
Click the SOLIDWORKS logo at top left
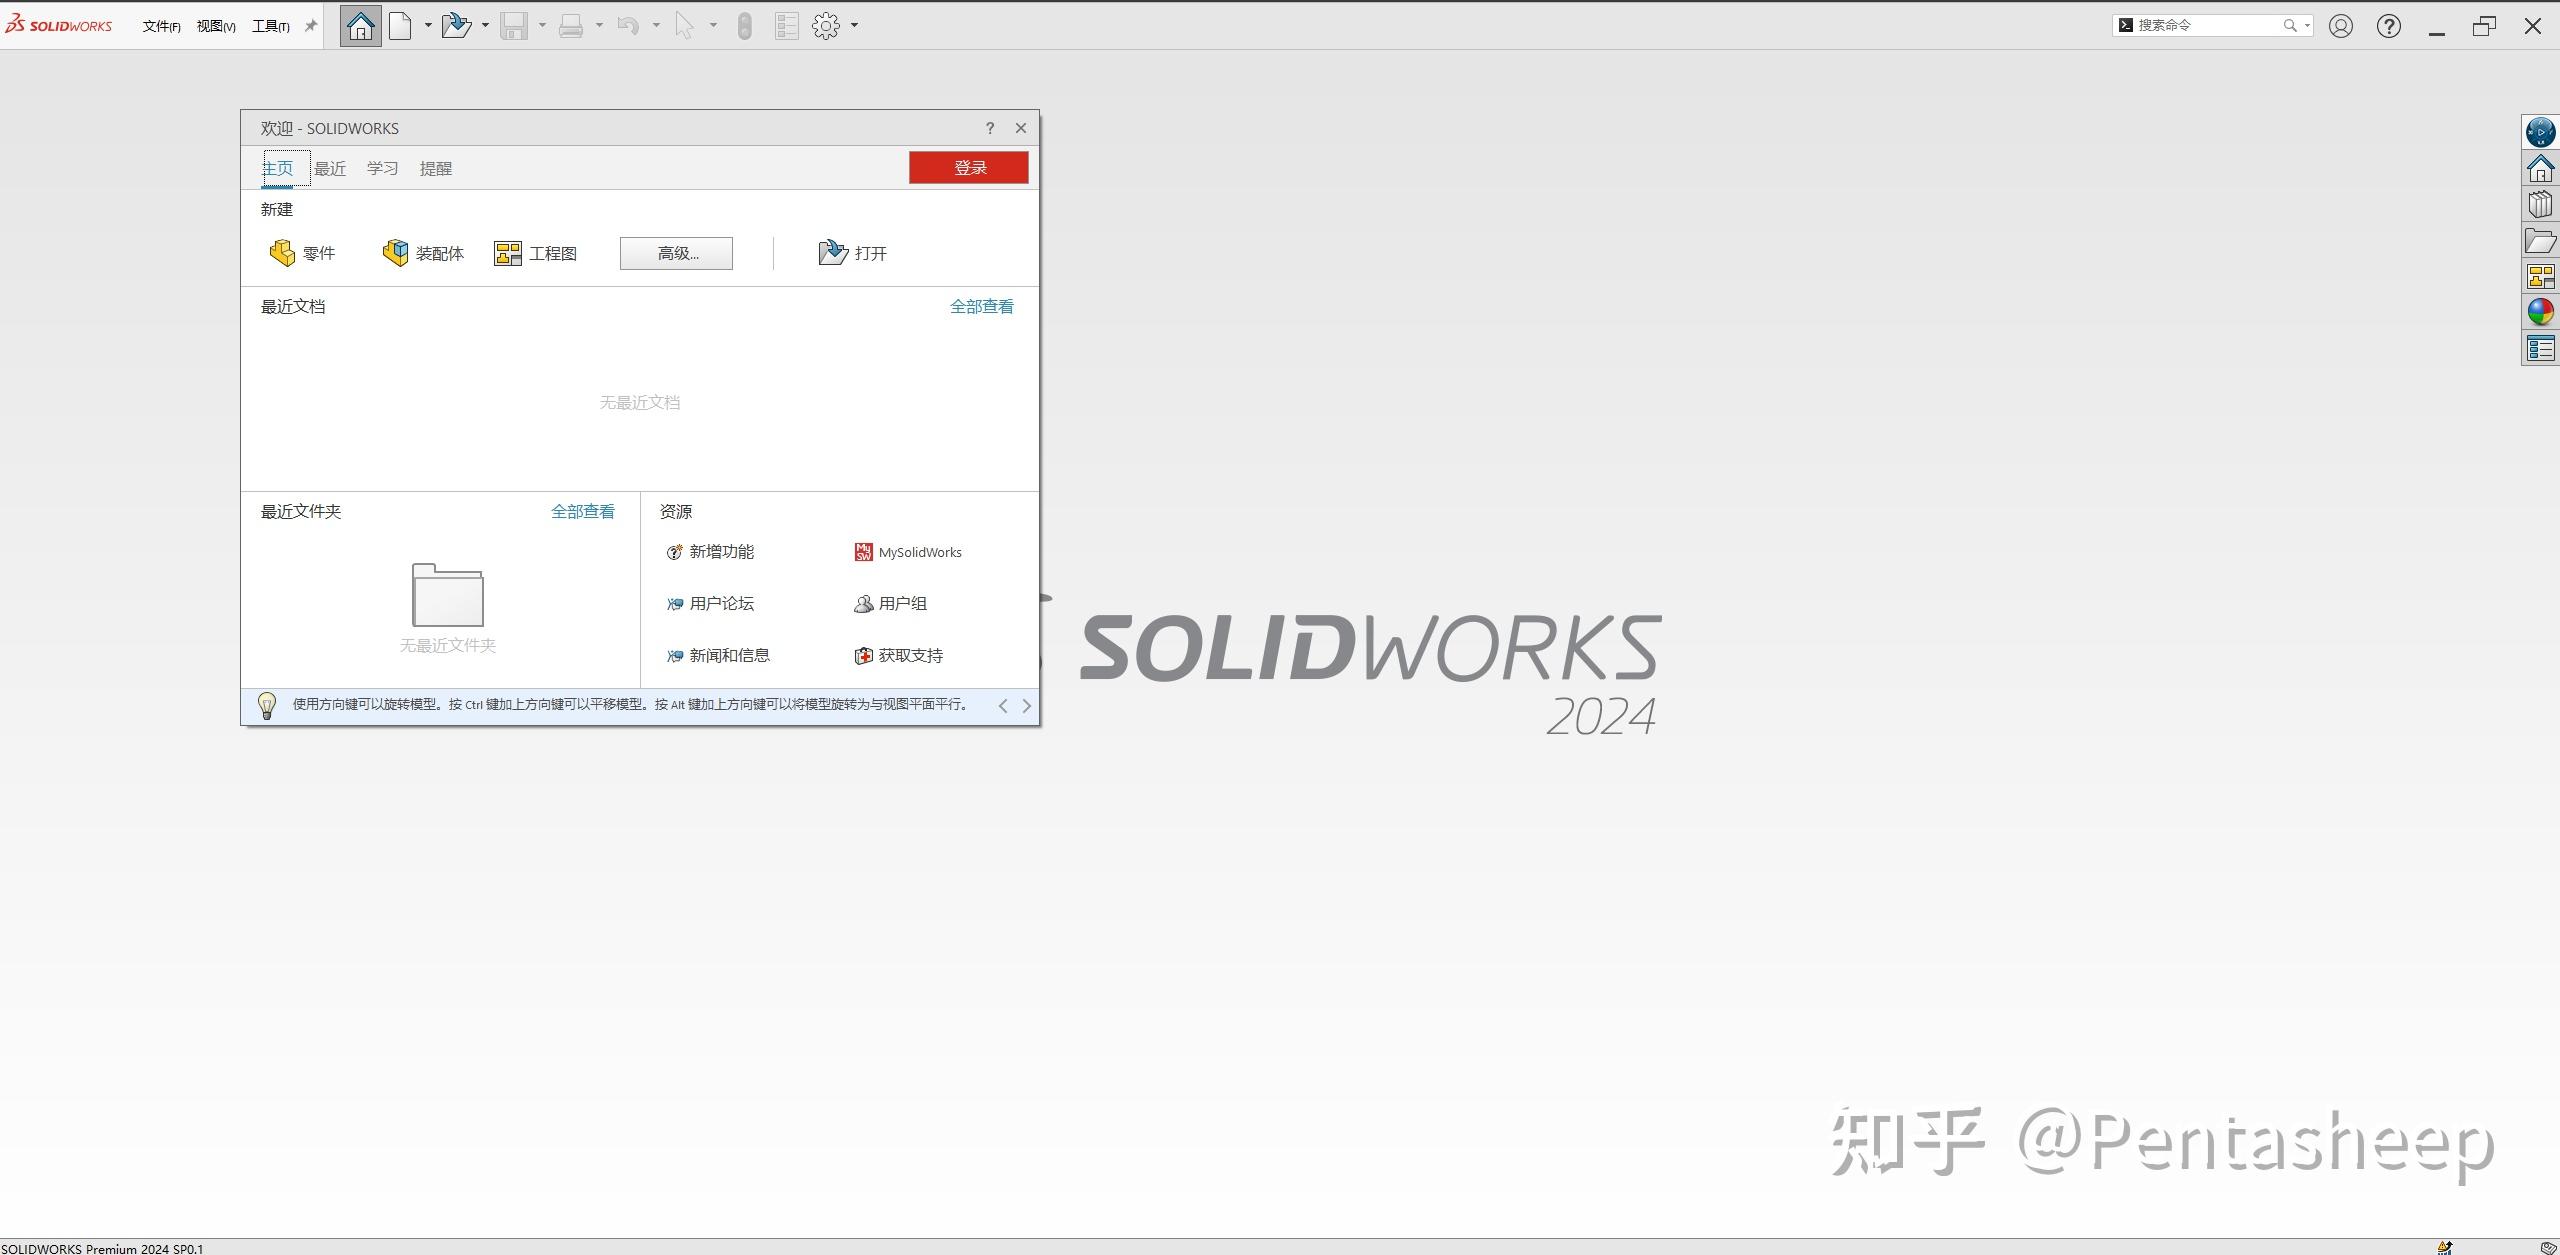(x=58, y=25)
